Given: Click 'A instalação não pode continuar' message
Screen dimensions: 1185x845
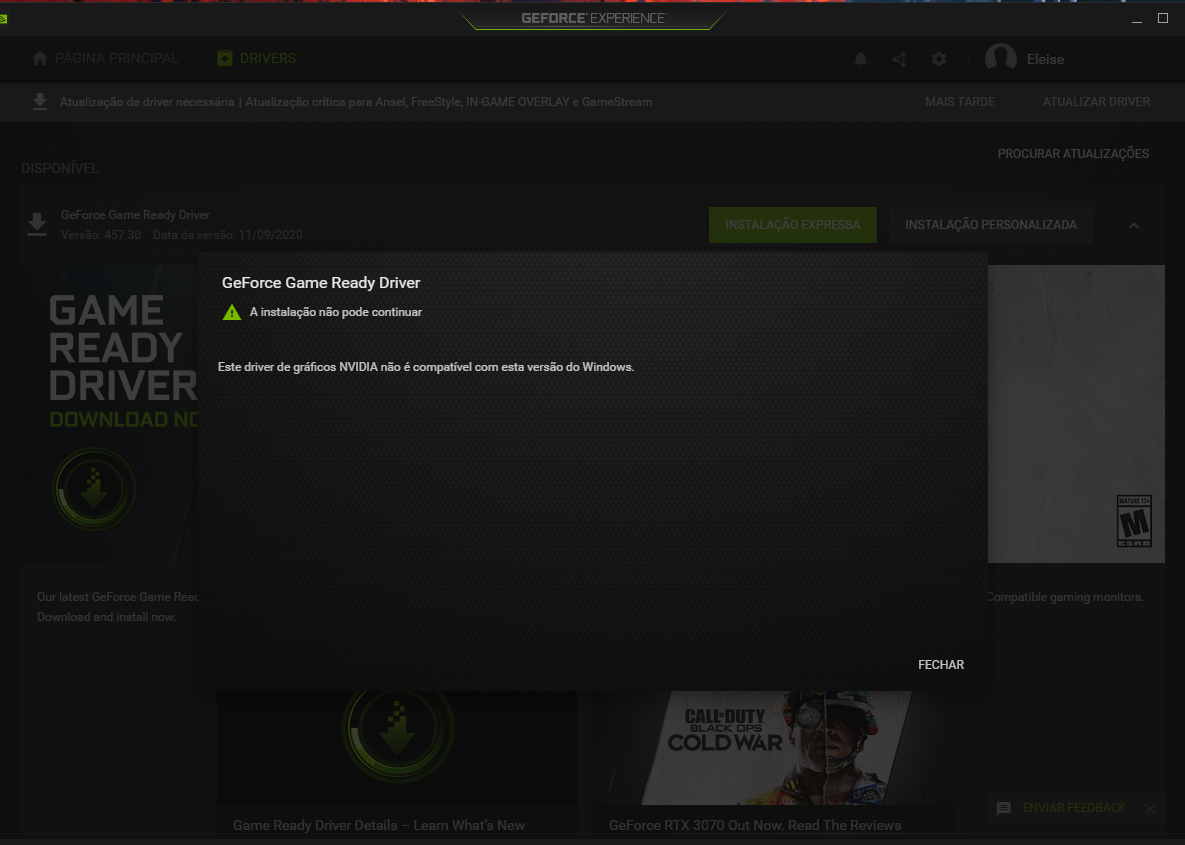Looking at the screenshot, I should 336,312.
